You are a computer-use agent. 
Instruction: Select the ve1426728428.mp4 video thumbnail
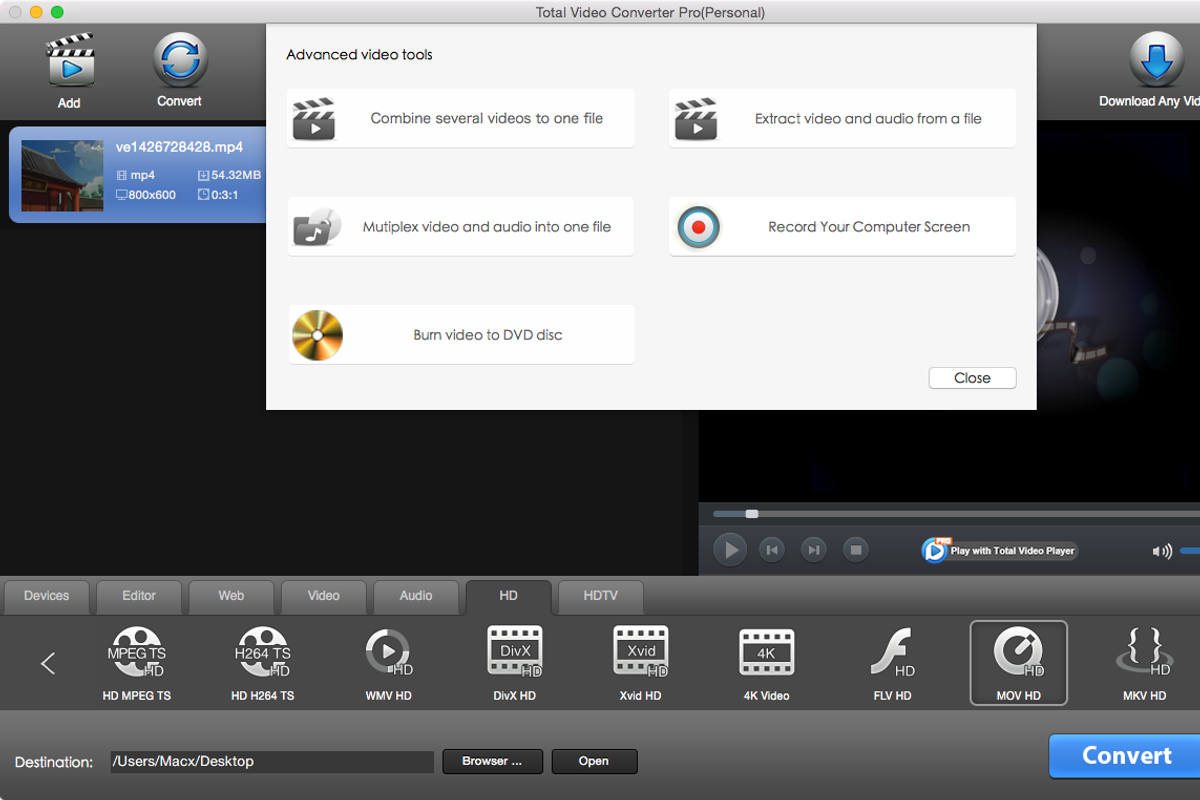click(62, 175)
